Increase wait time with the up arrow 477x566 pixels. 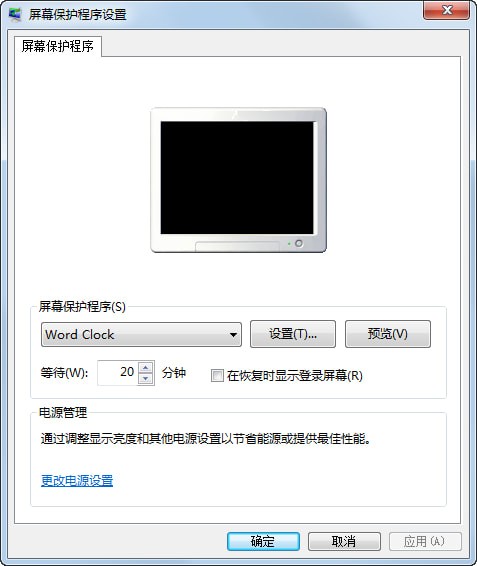146,367
